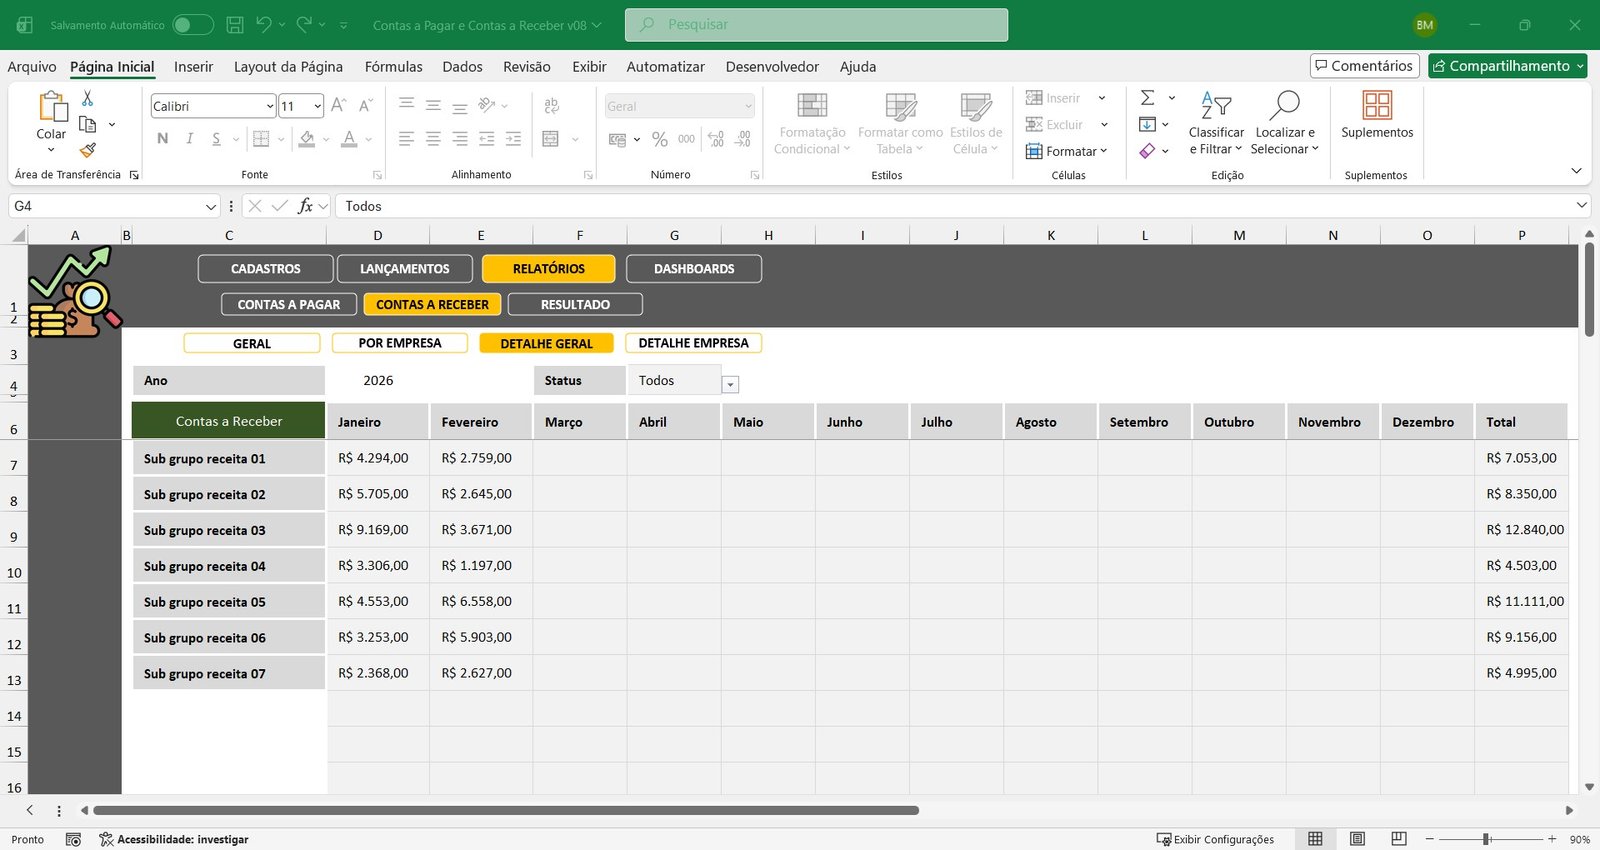Image resolution: width=1600 pixels, height=850 pixels.
Task: Click the insert function fx icon
Action: click(306, 206)
